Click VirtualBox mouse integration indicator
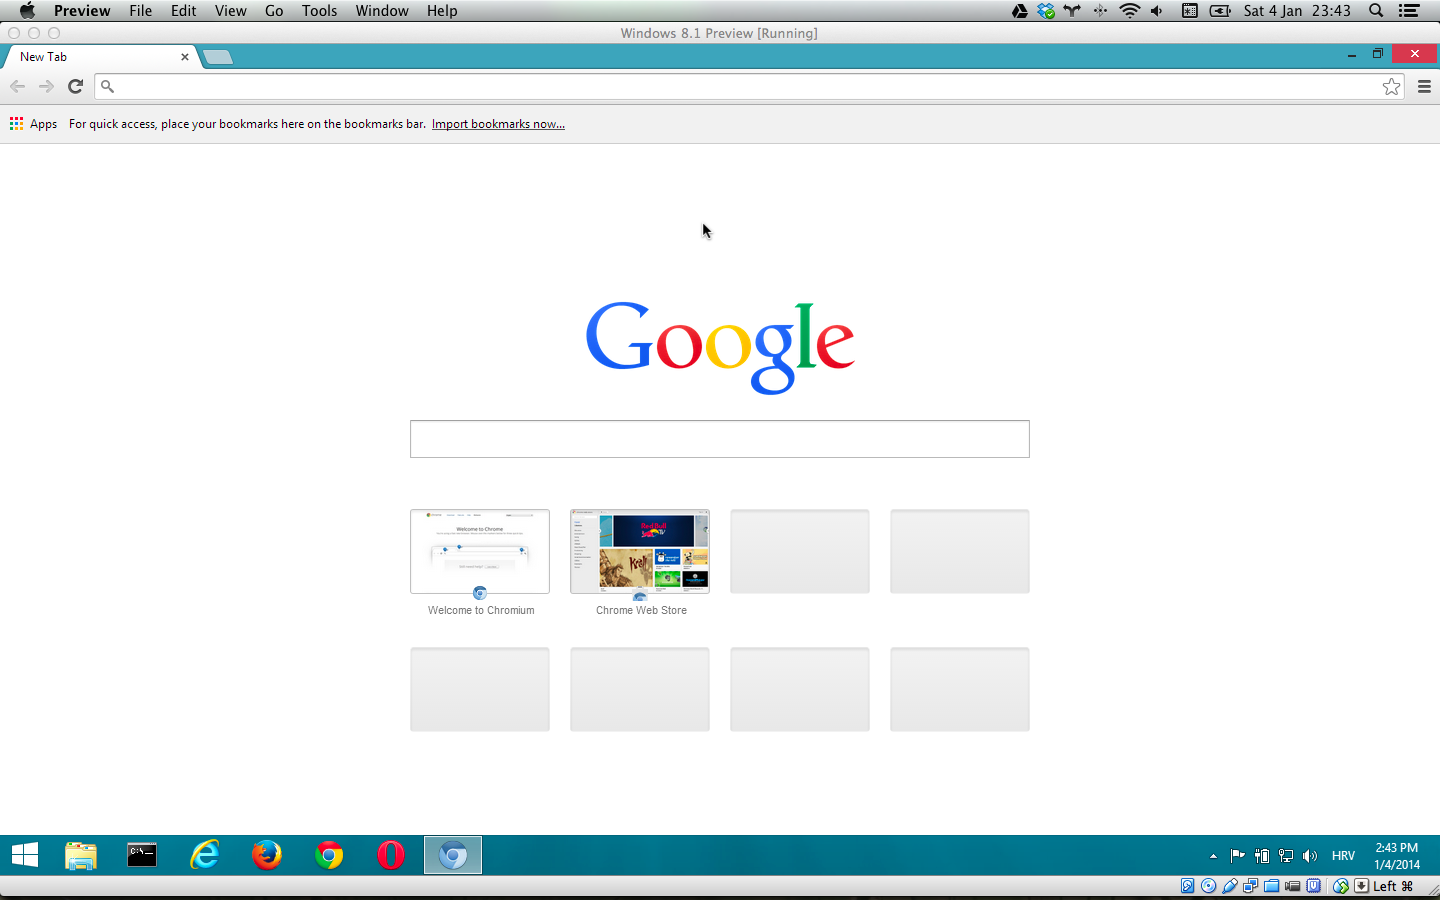Image resolution: width=1440 pixels, height=900 pixels. click(x=1341, y=886)
